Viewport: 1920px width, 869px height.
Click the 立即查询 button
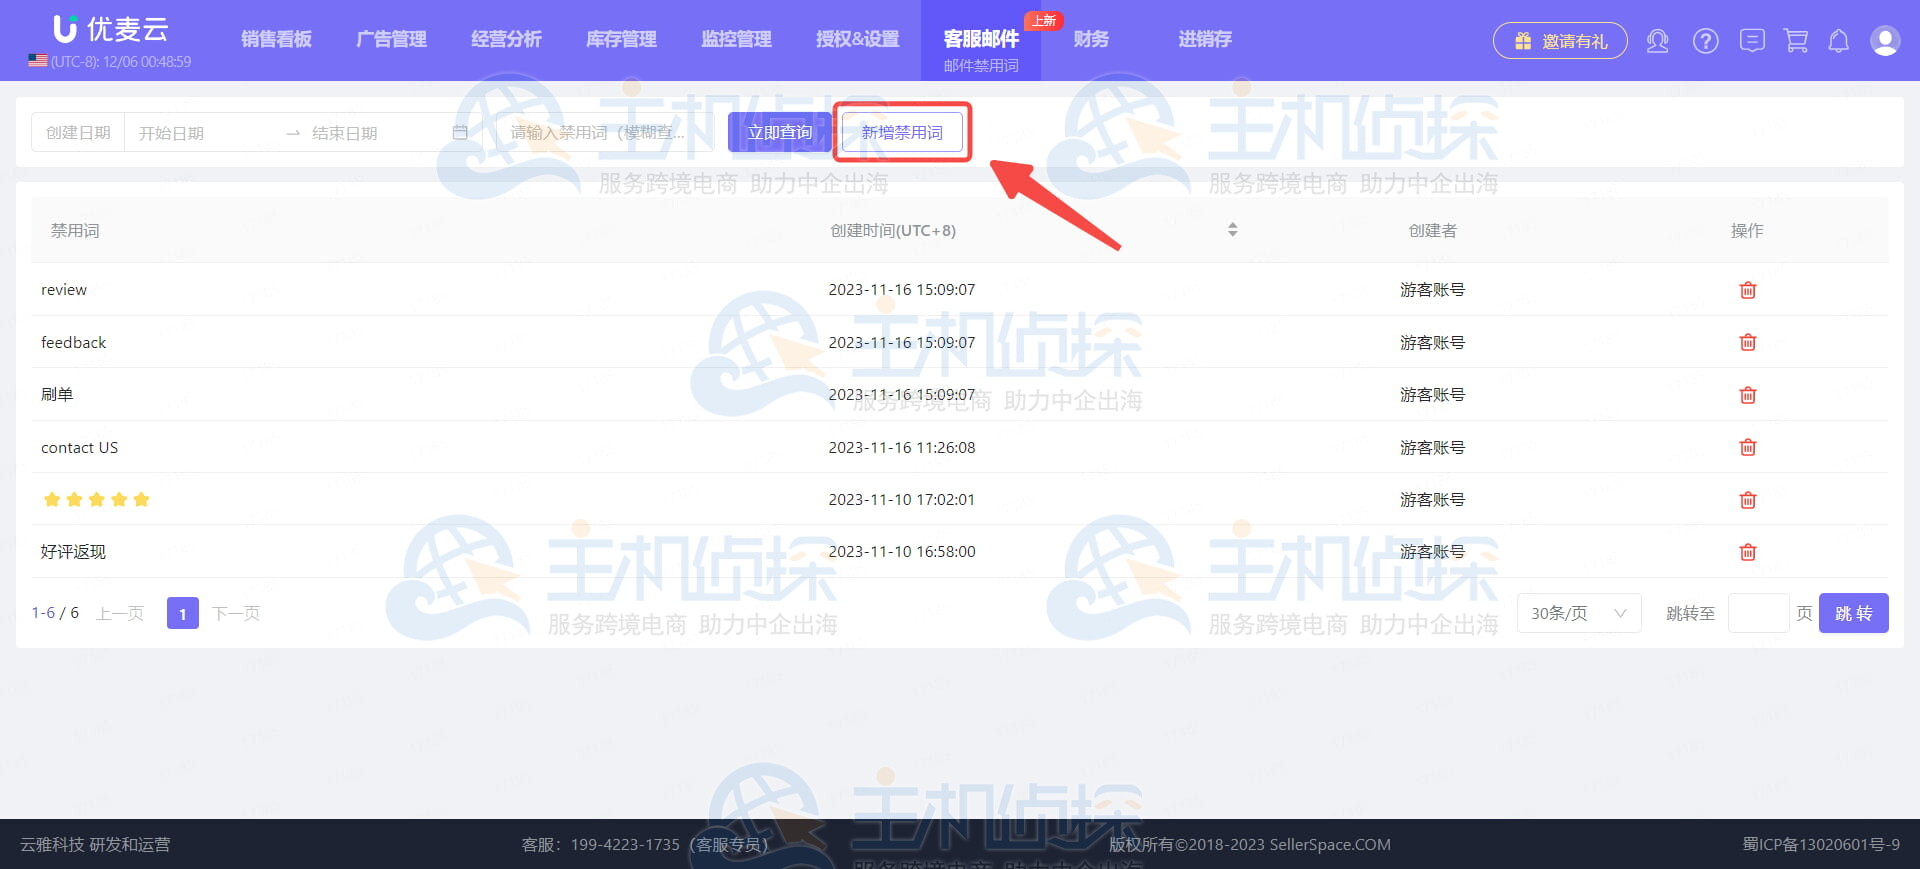[x=780, y=132]
